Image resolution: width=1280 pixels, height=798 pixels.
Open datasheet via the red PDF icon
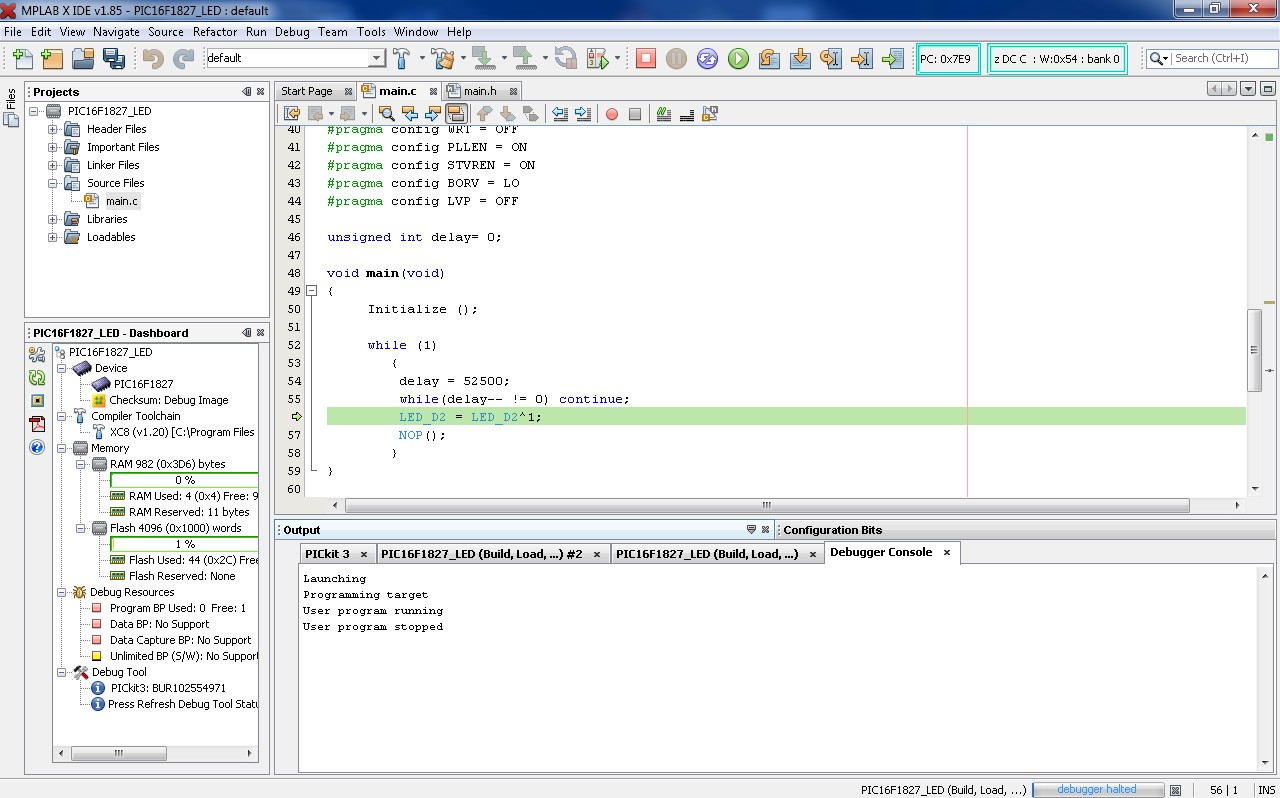pyautogui.click(x=37, y=423)
